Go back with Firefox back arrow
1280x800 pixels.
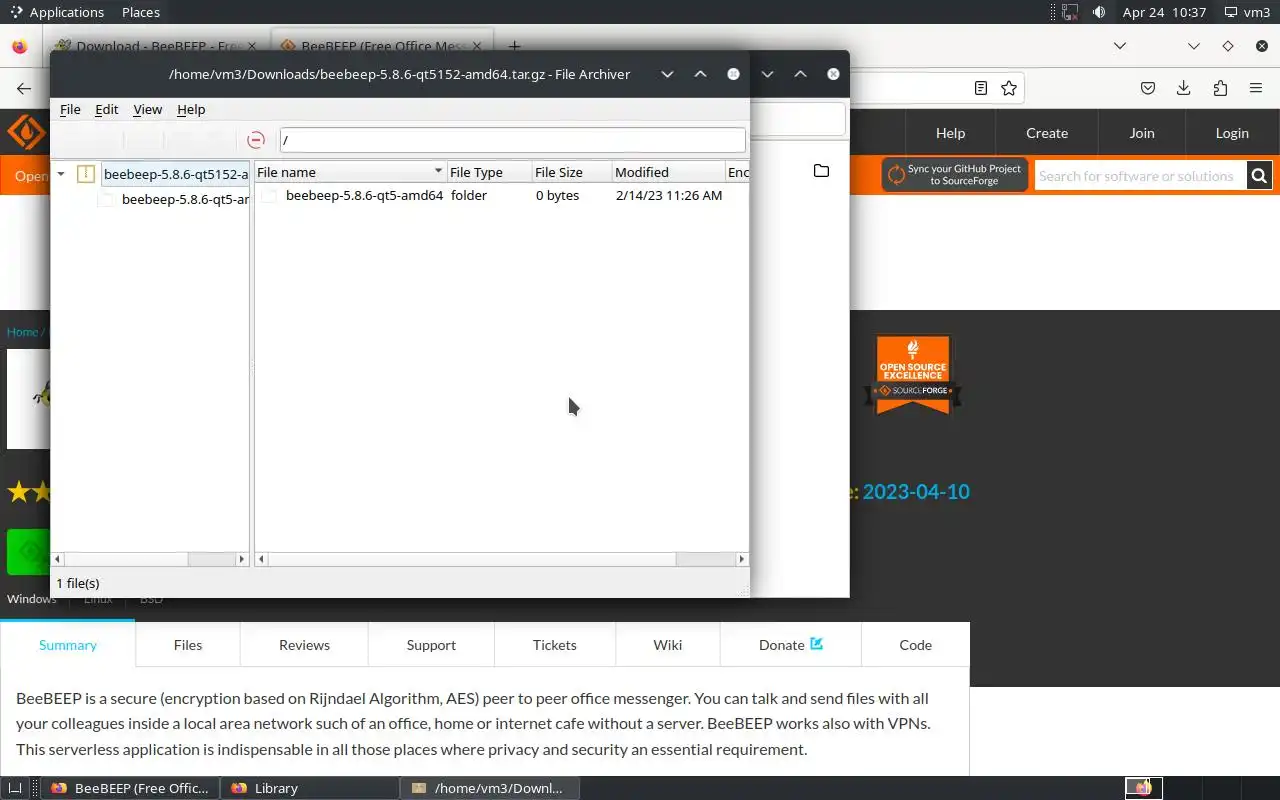tap(24, 88)
